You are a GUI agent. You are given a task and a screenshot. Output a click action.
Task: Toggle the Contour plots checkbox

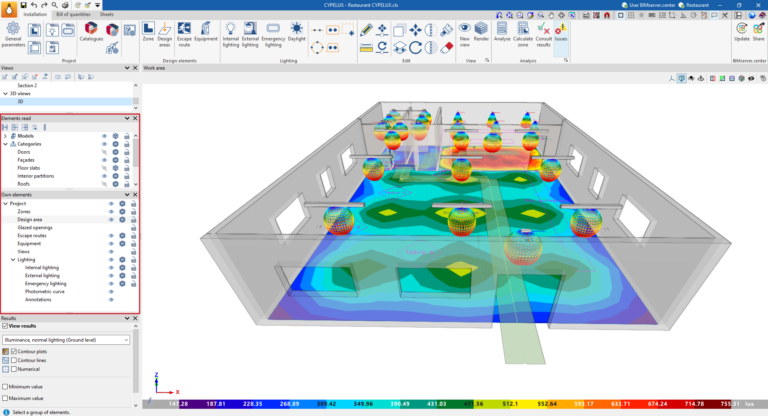tap(14, 351)
